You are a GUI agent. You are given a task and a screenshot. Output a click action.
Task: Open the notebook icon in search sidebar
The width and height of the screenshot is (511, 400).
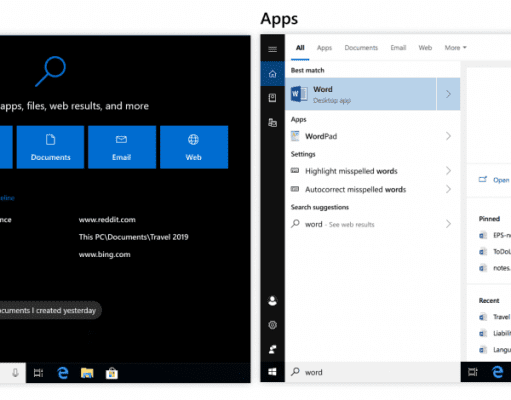coord(272,98)
